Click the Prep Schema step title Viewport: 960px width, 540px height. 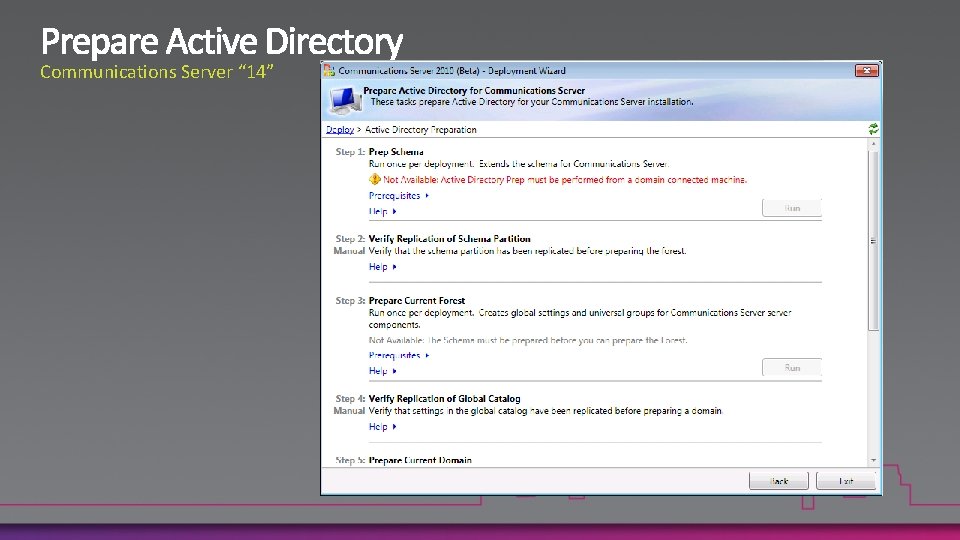point(396,152)
